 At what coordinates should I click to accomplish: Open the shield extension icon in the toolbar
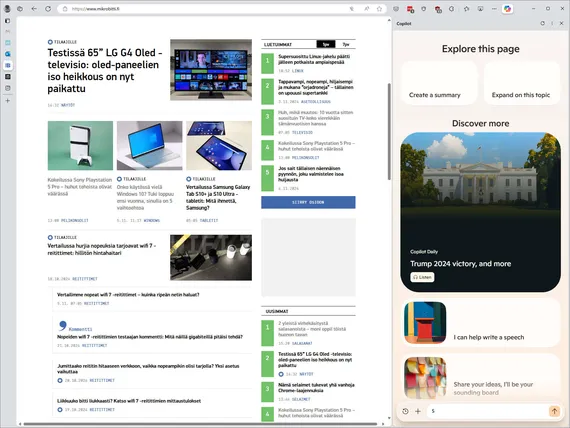click(424, 9)
